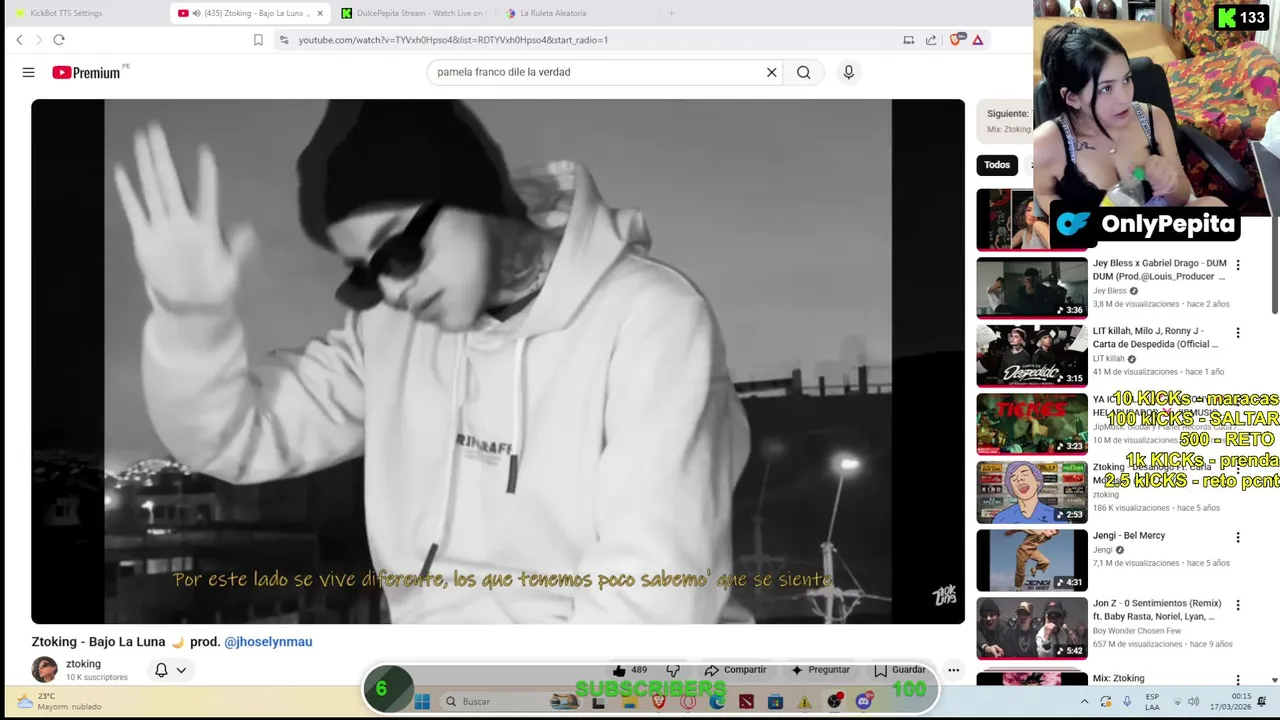The height and width of the screenshot is (720, 1280).
Task: Open Microsoft Edge from taskbar
Action: coord(717,702)
